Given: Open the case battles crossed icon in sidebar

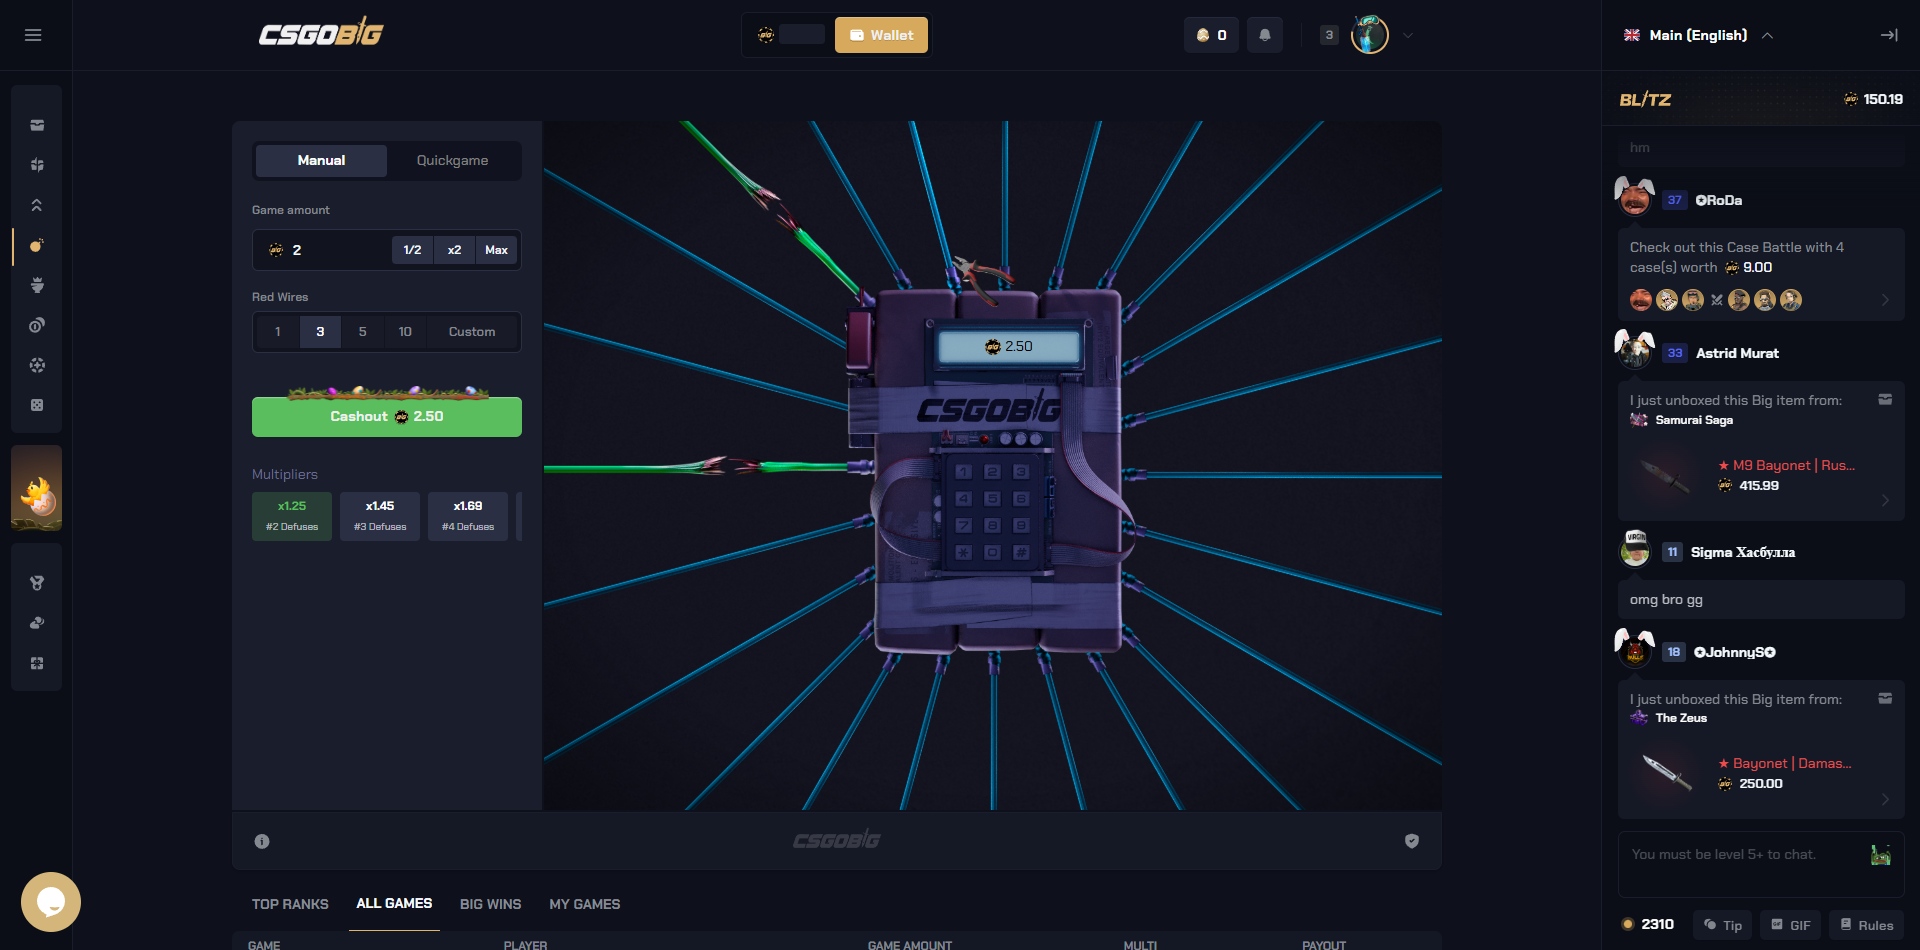Looking at the screenshot, I should [x=37, y=165].
